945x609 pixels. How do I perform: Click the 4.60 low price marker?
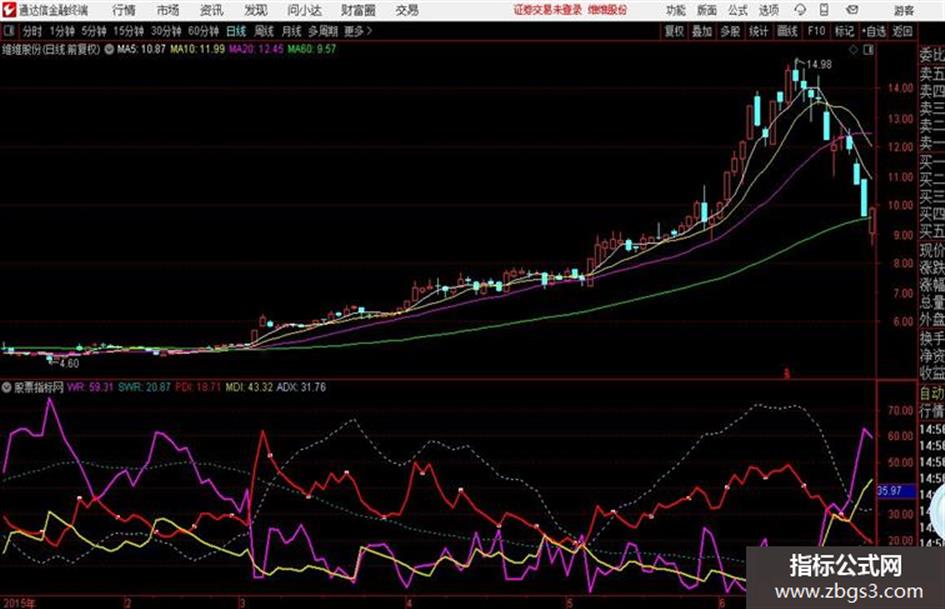pos(69,364)
